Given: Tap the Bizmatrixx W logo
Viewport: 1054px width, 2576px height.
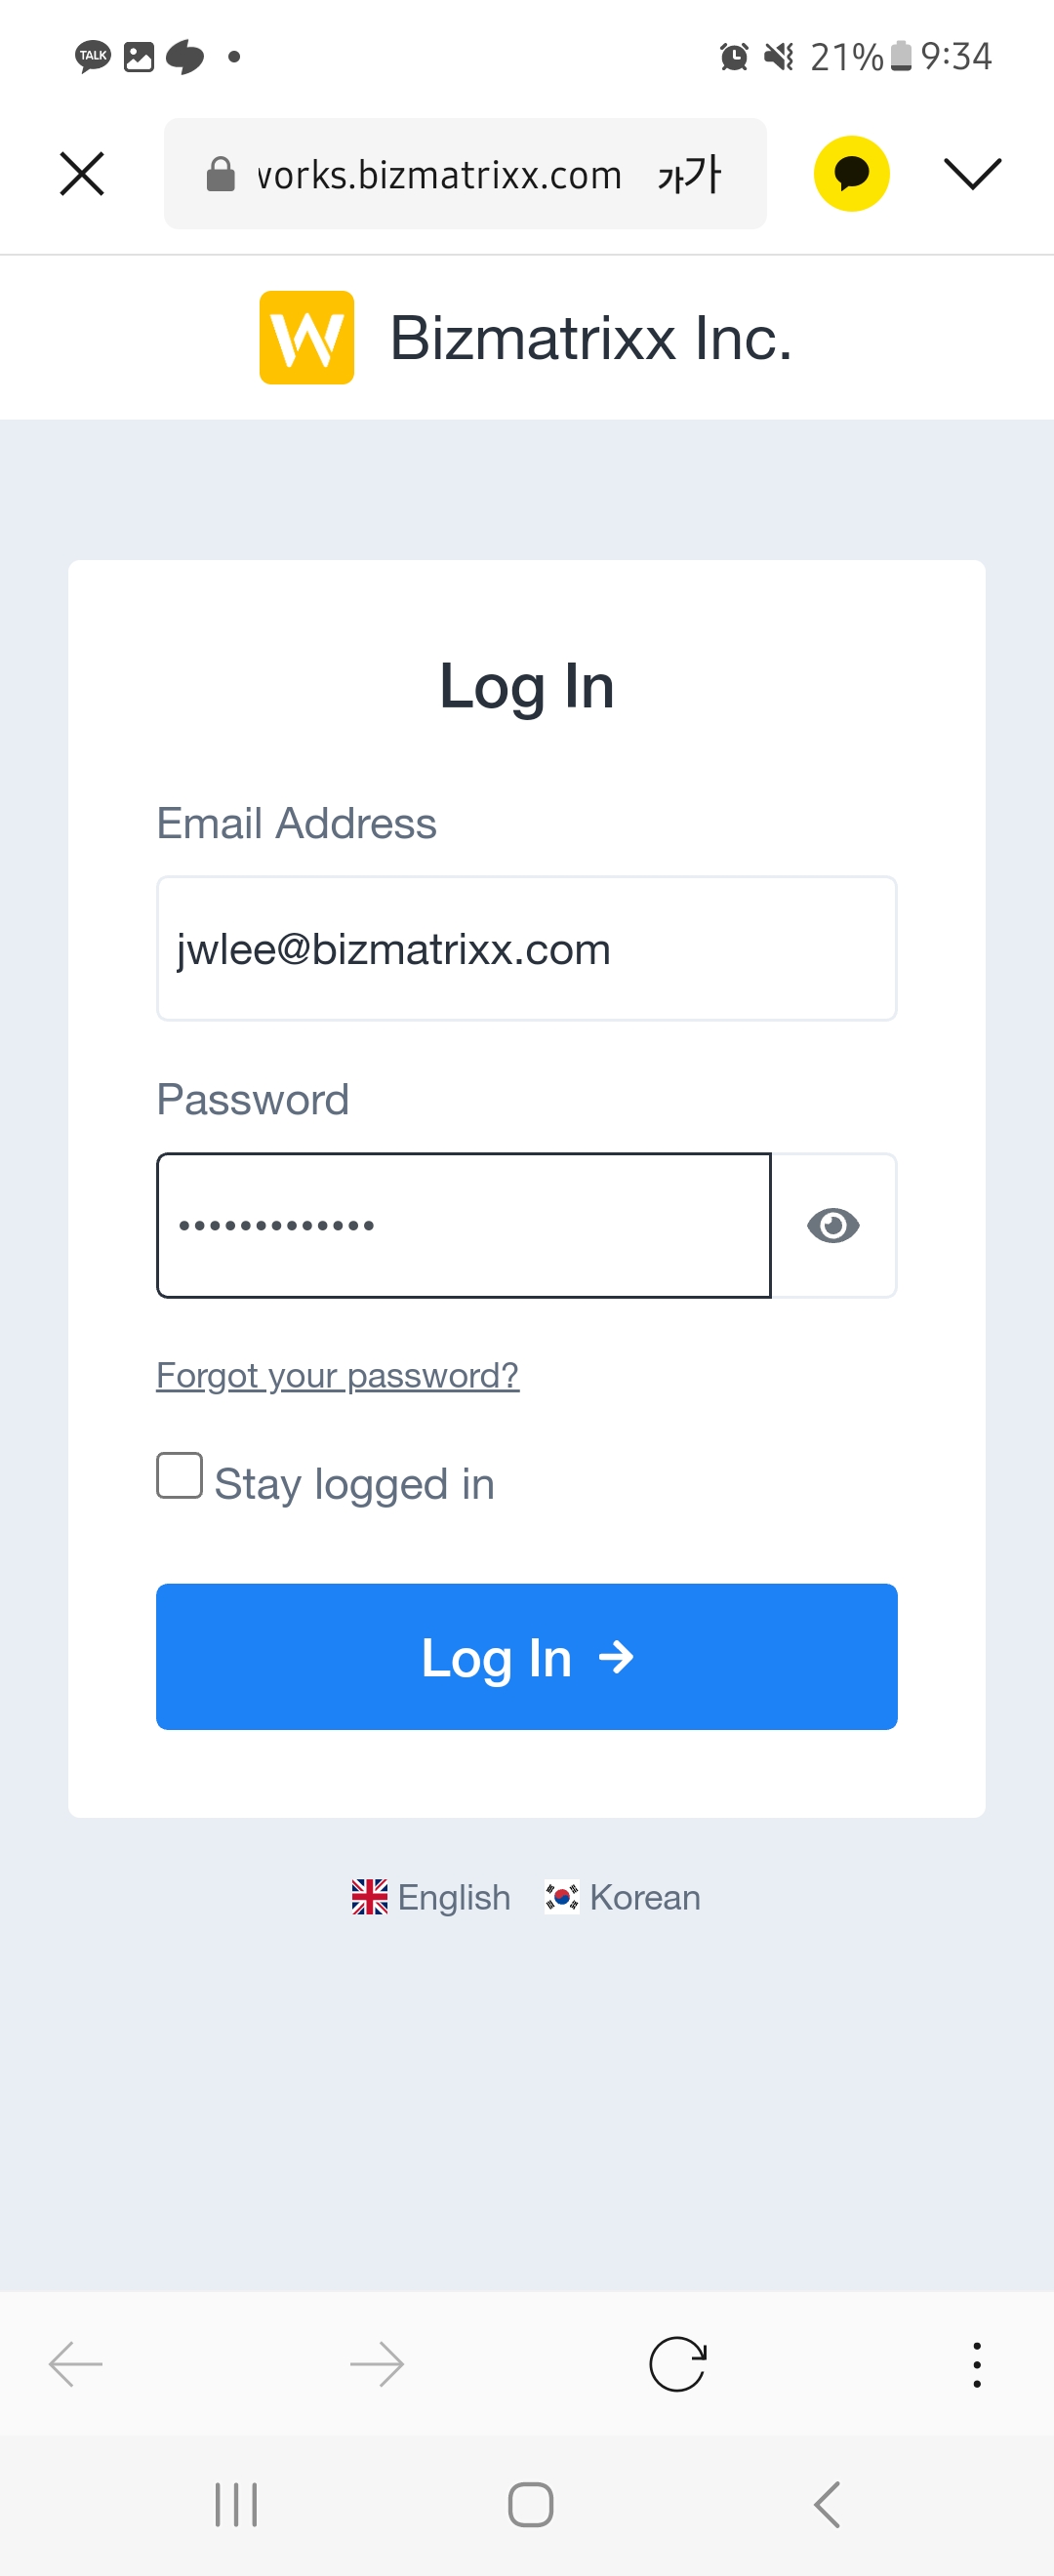Looking at the screenshot, I should [x=307, y=338].
